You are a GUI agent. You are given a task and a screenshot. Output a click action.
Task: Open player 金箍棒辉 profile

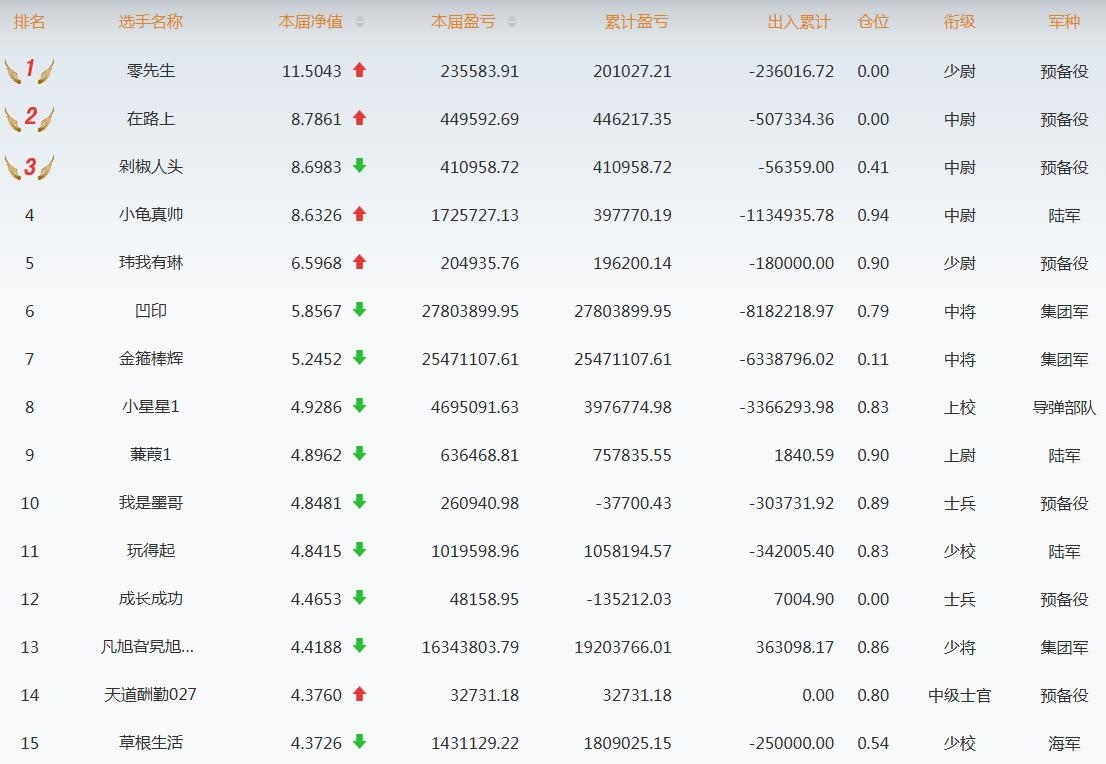pyautogui.click(x=151, y=359)
